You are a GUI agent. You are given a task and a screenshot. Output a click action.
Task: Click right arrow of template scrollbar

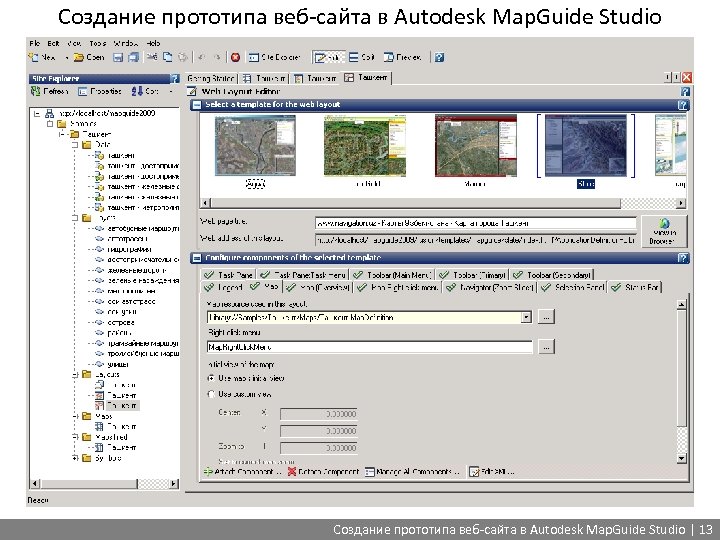coord(681,202)
